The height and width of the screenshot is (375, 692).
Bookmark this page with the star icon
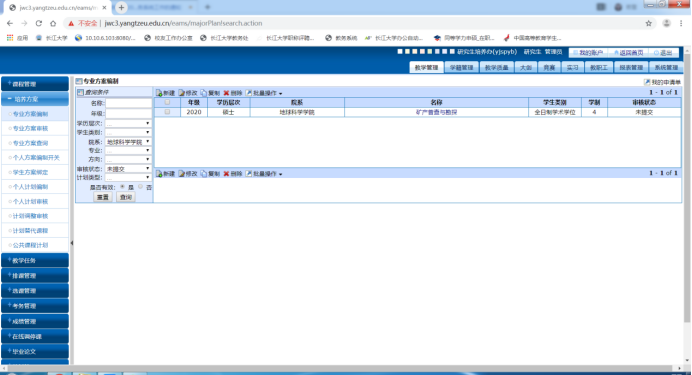[x=648, y=23]
